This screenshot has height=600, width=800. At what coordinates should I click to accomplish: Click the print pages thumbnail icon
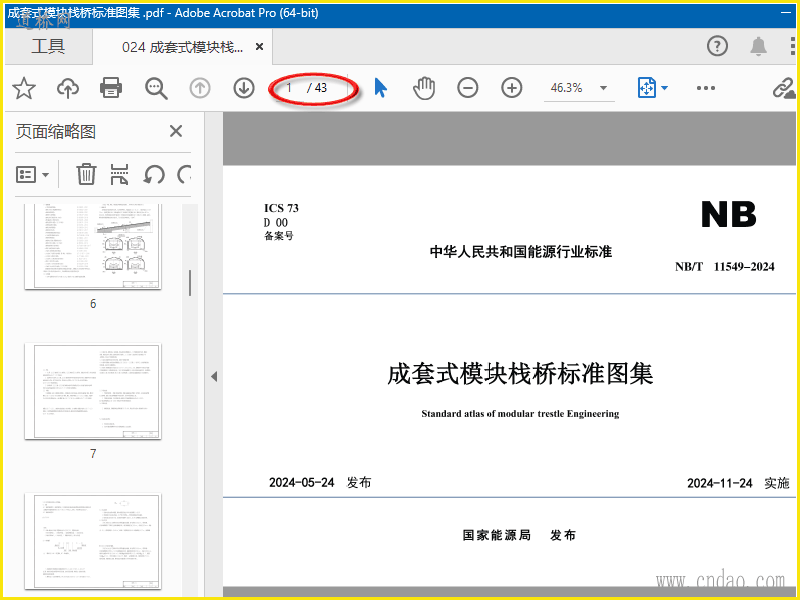click(119, 174)
